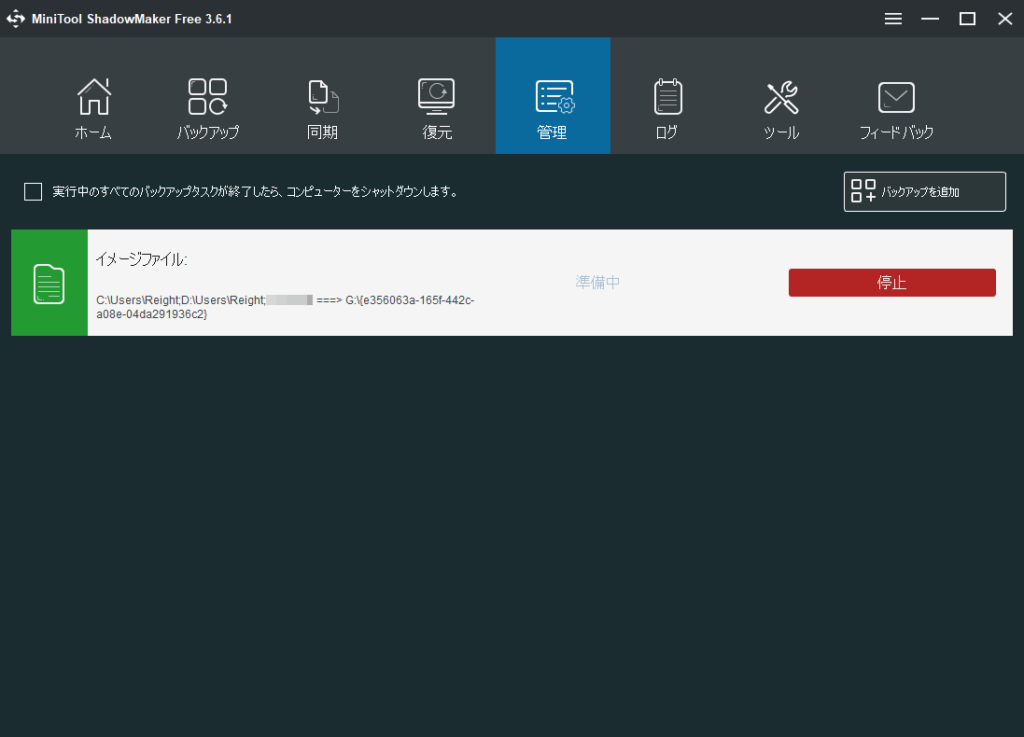Click the MiniTool ShadowMaker logo in title bar
Screen dimensions: 1024x737
pyautogui.click(x=15, y=19)
